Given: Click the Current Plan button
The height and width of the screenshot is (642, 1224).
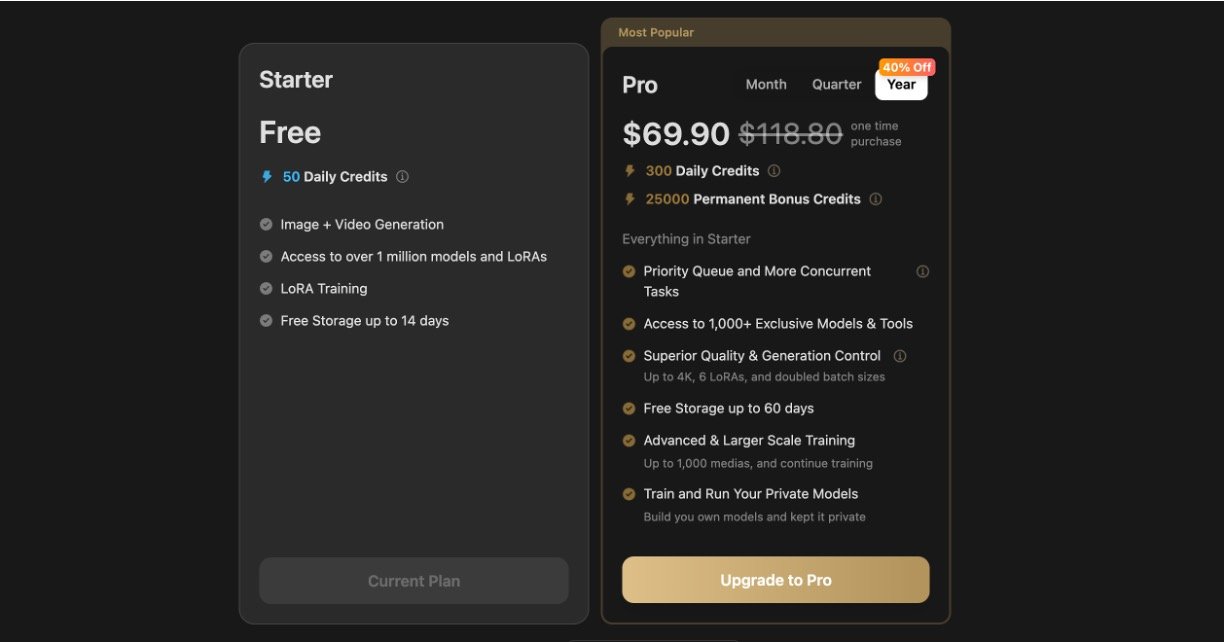Looking at the screenshot, I should [x=414, y=581].
